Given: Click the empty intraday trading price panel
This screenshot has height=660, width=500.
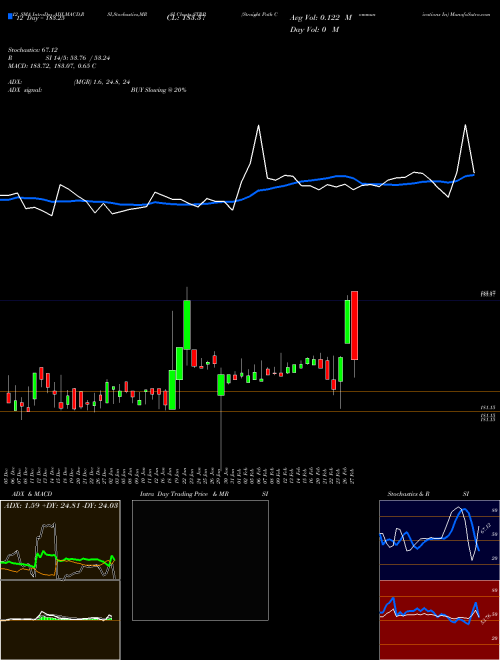Looking at the screenshot, I should 200,560.
